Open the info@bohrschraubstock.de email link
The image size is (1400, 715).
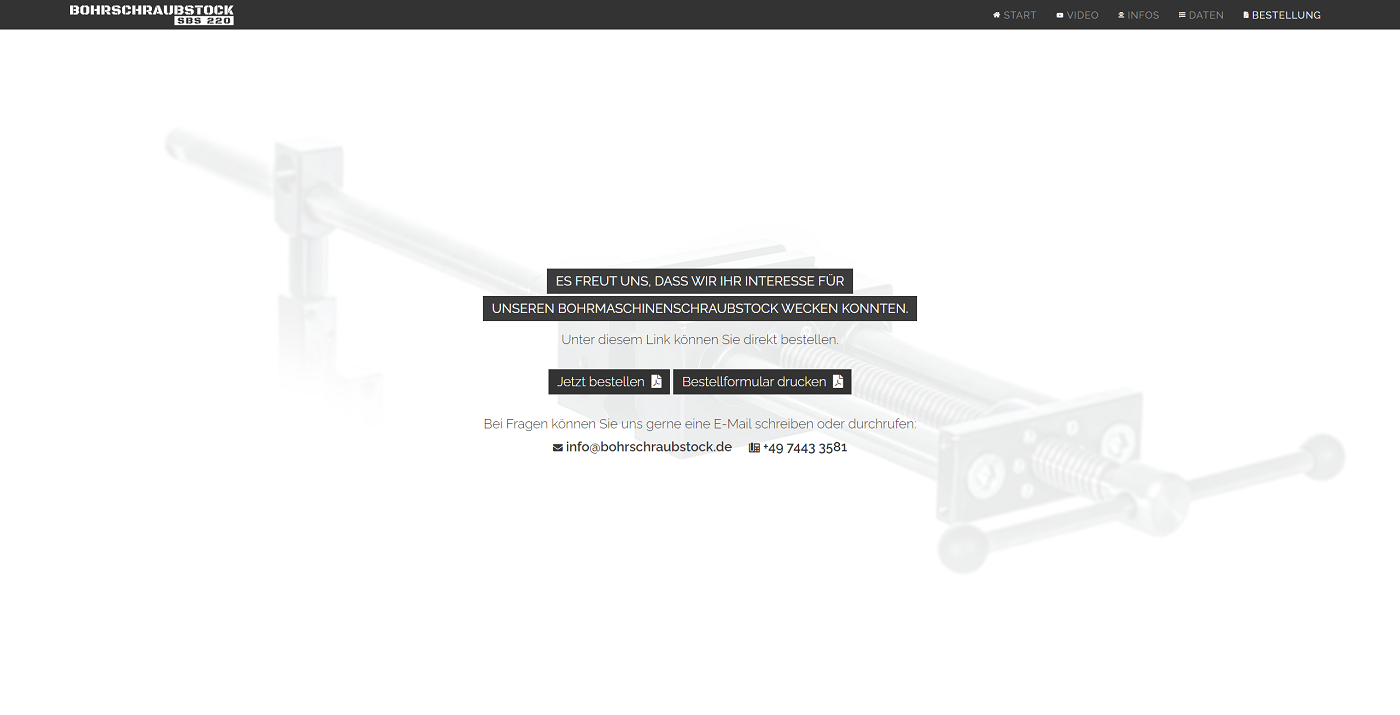click(648, 447)
